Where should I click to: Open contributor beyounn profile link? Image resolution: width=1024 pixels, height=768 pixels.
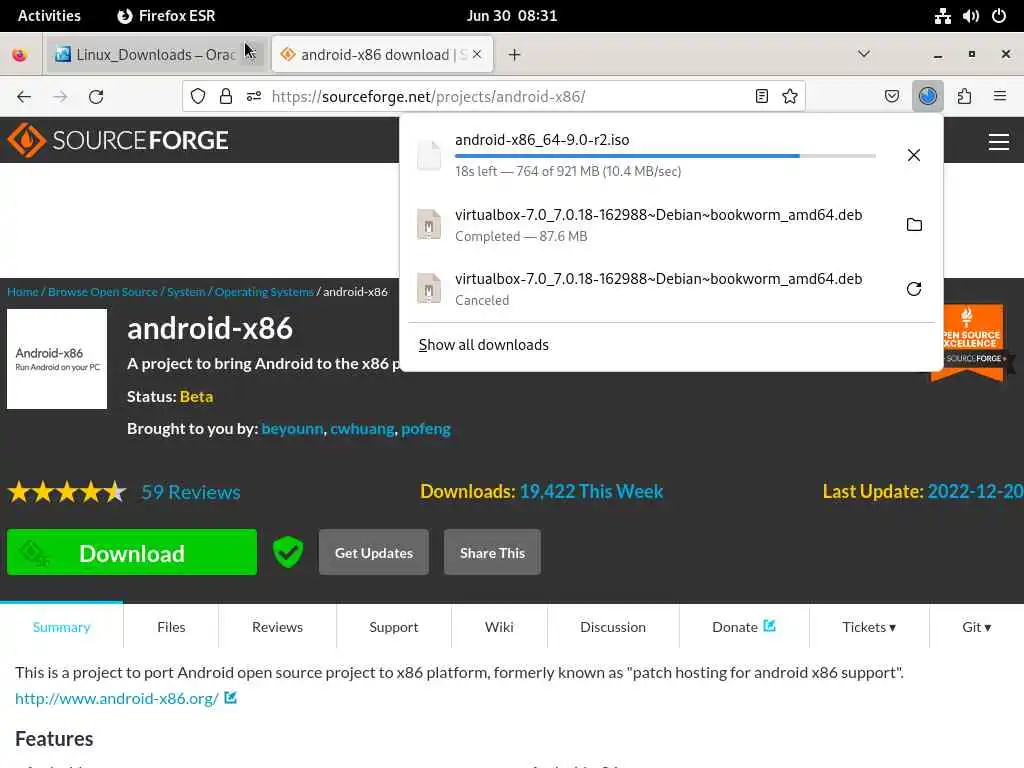(x=293, y=429)
